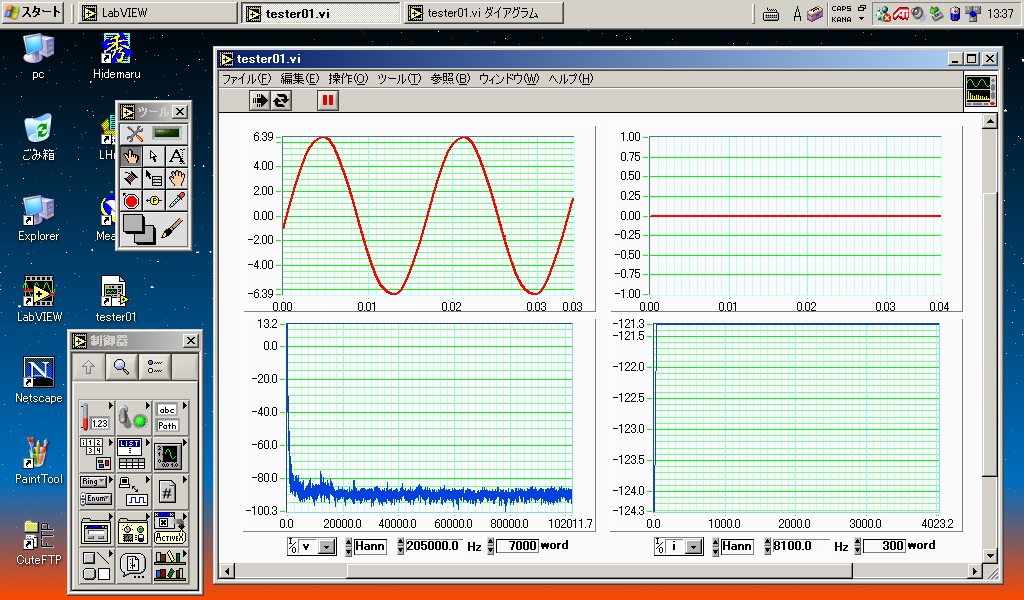Select the Probe tool
The height and width of the screenshot is (600, 1024).
tap(154, 201)
